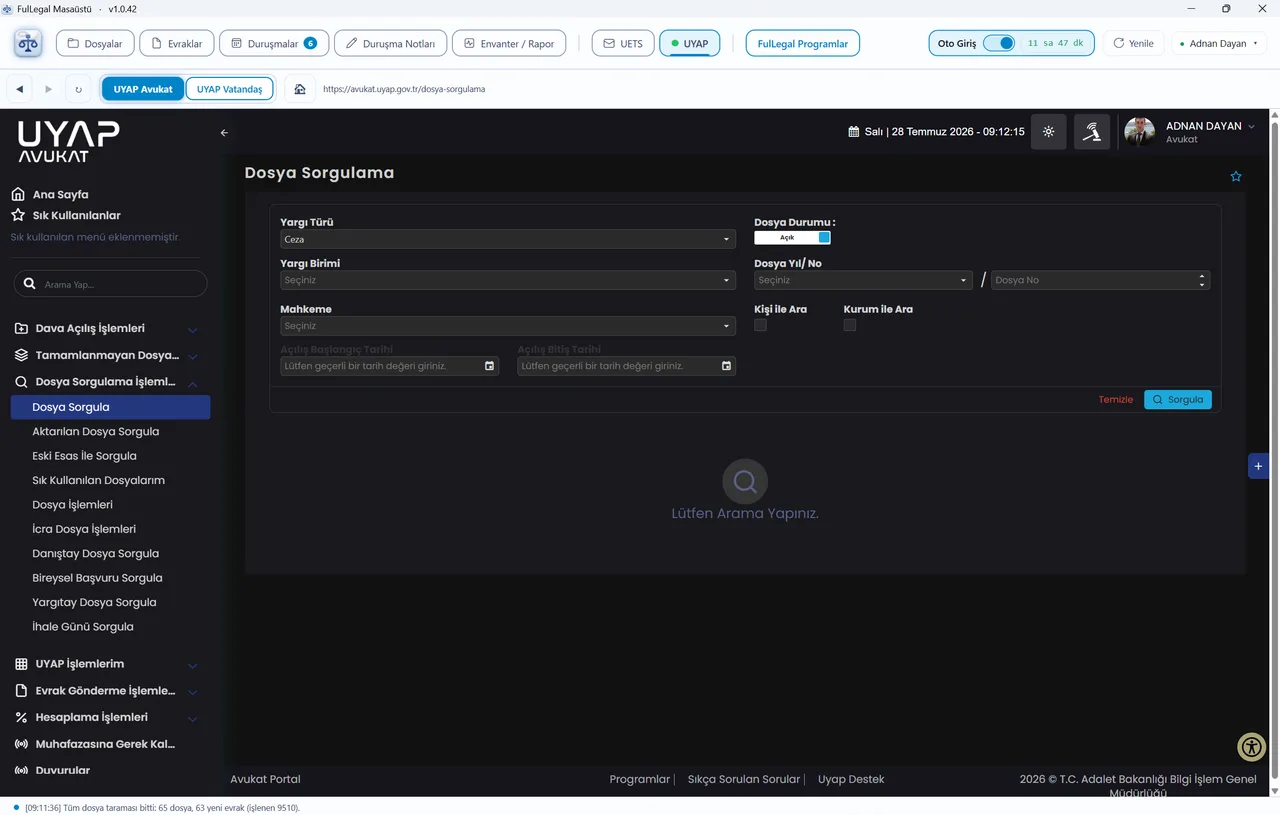
Task: Check the Kişi ile Ara checkbox
Action: [760, 325]
